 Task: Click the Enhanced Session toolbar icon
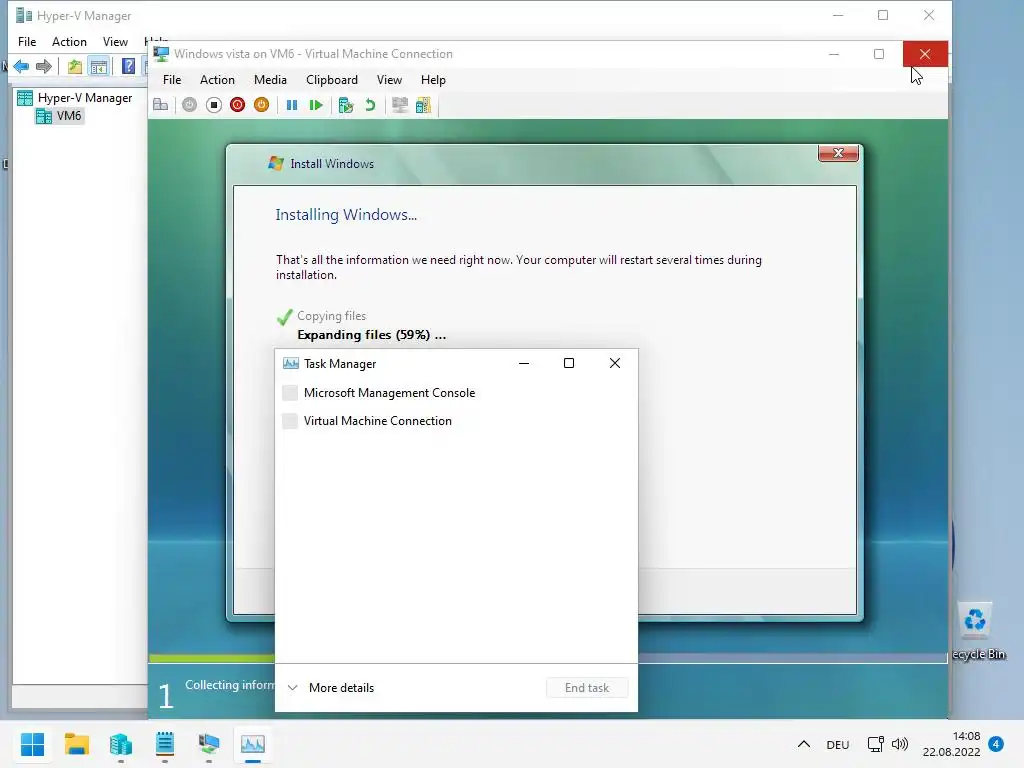(400, 105)
